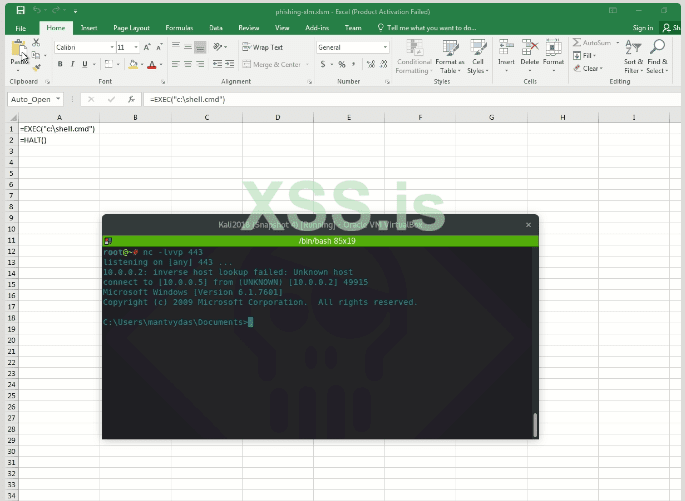This screenshot has width=685, height=501.
Task: Switch to the Review tab
Action: point(249,28)
